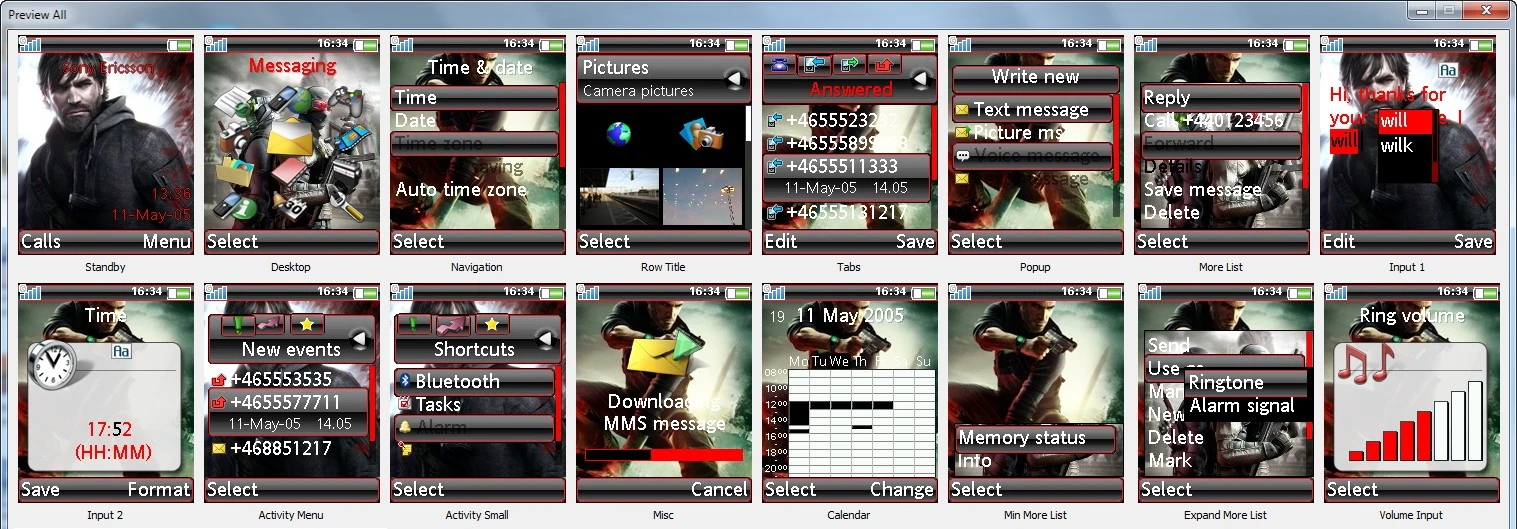Click Select softkey in Desktop preview
This screenshot has height=529, width=1517.
click(x=233, y=241)
